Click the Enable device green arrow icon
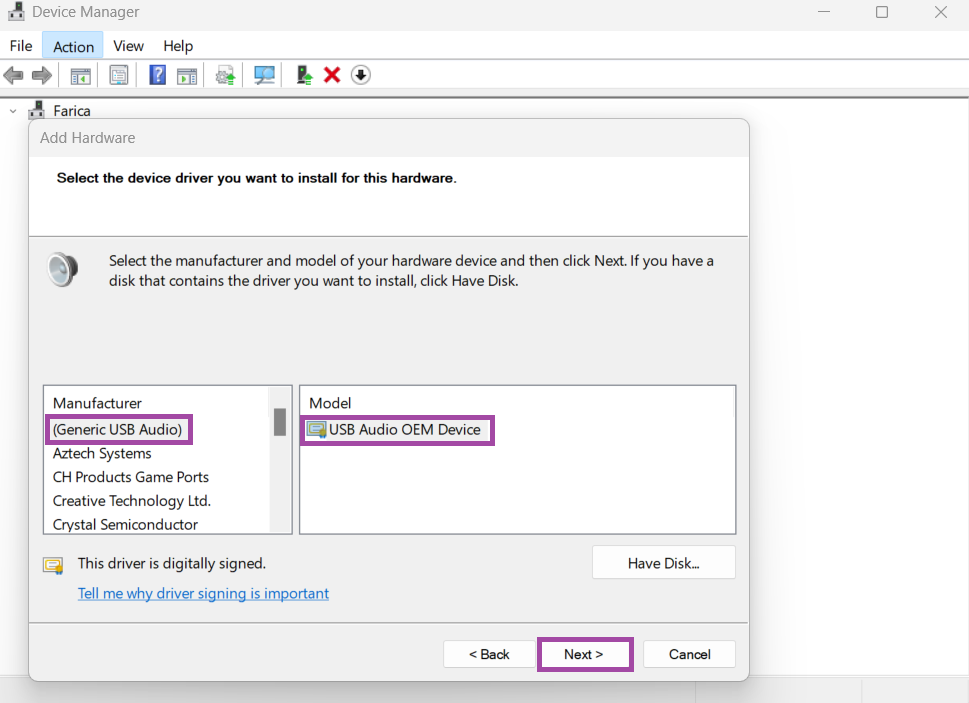The height and width of the screenshot is (703, 969). pyautogui.click(x=304, y=75)
